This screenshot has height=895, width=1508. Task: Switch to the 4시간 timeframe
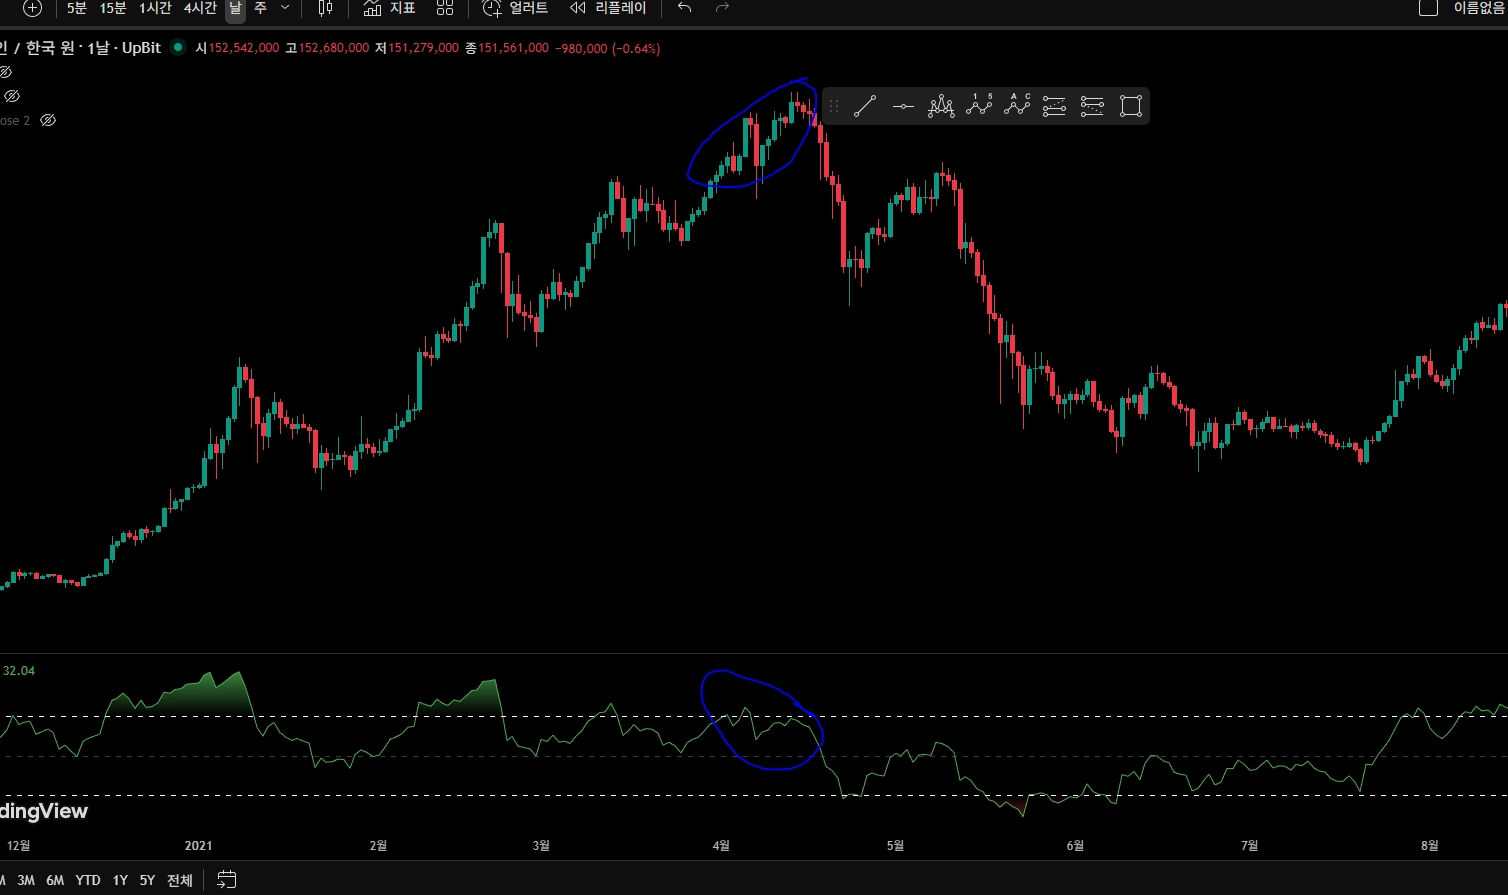[x=200, y=8]
